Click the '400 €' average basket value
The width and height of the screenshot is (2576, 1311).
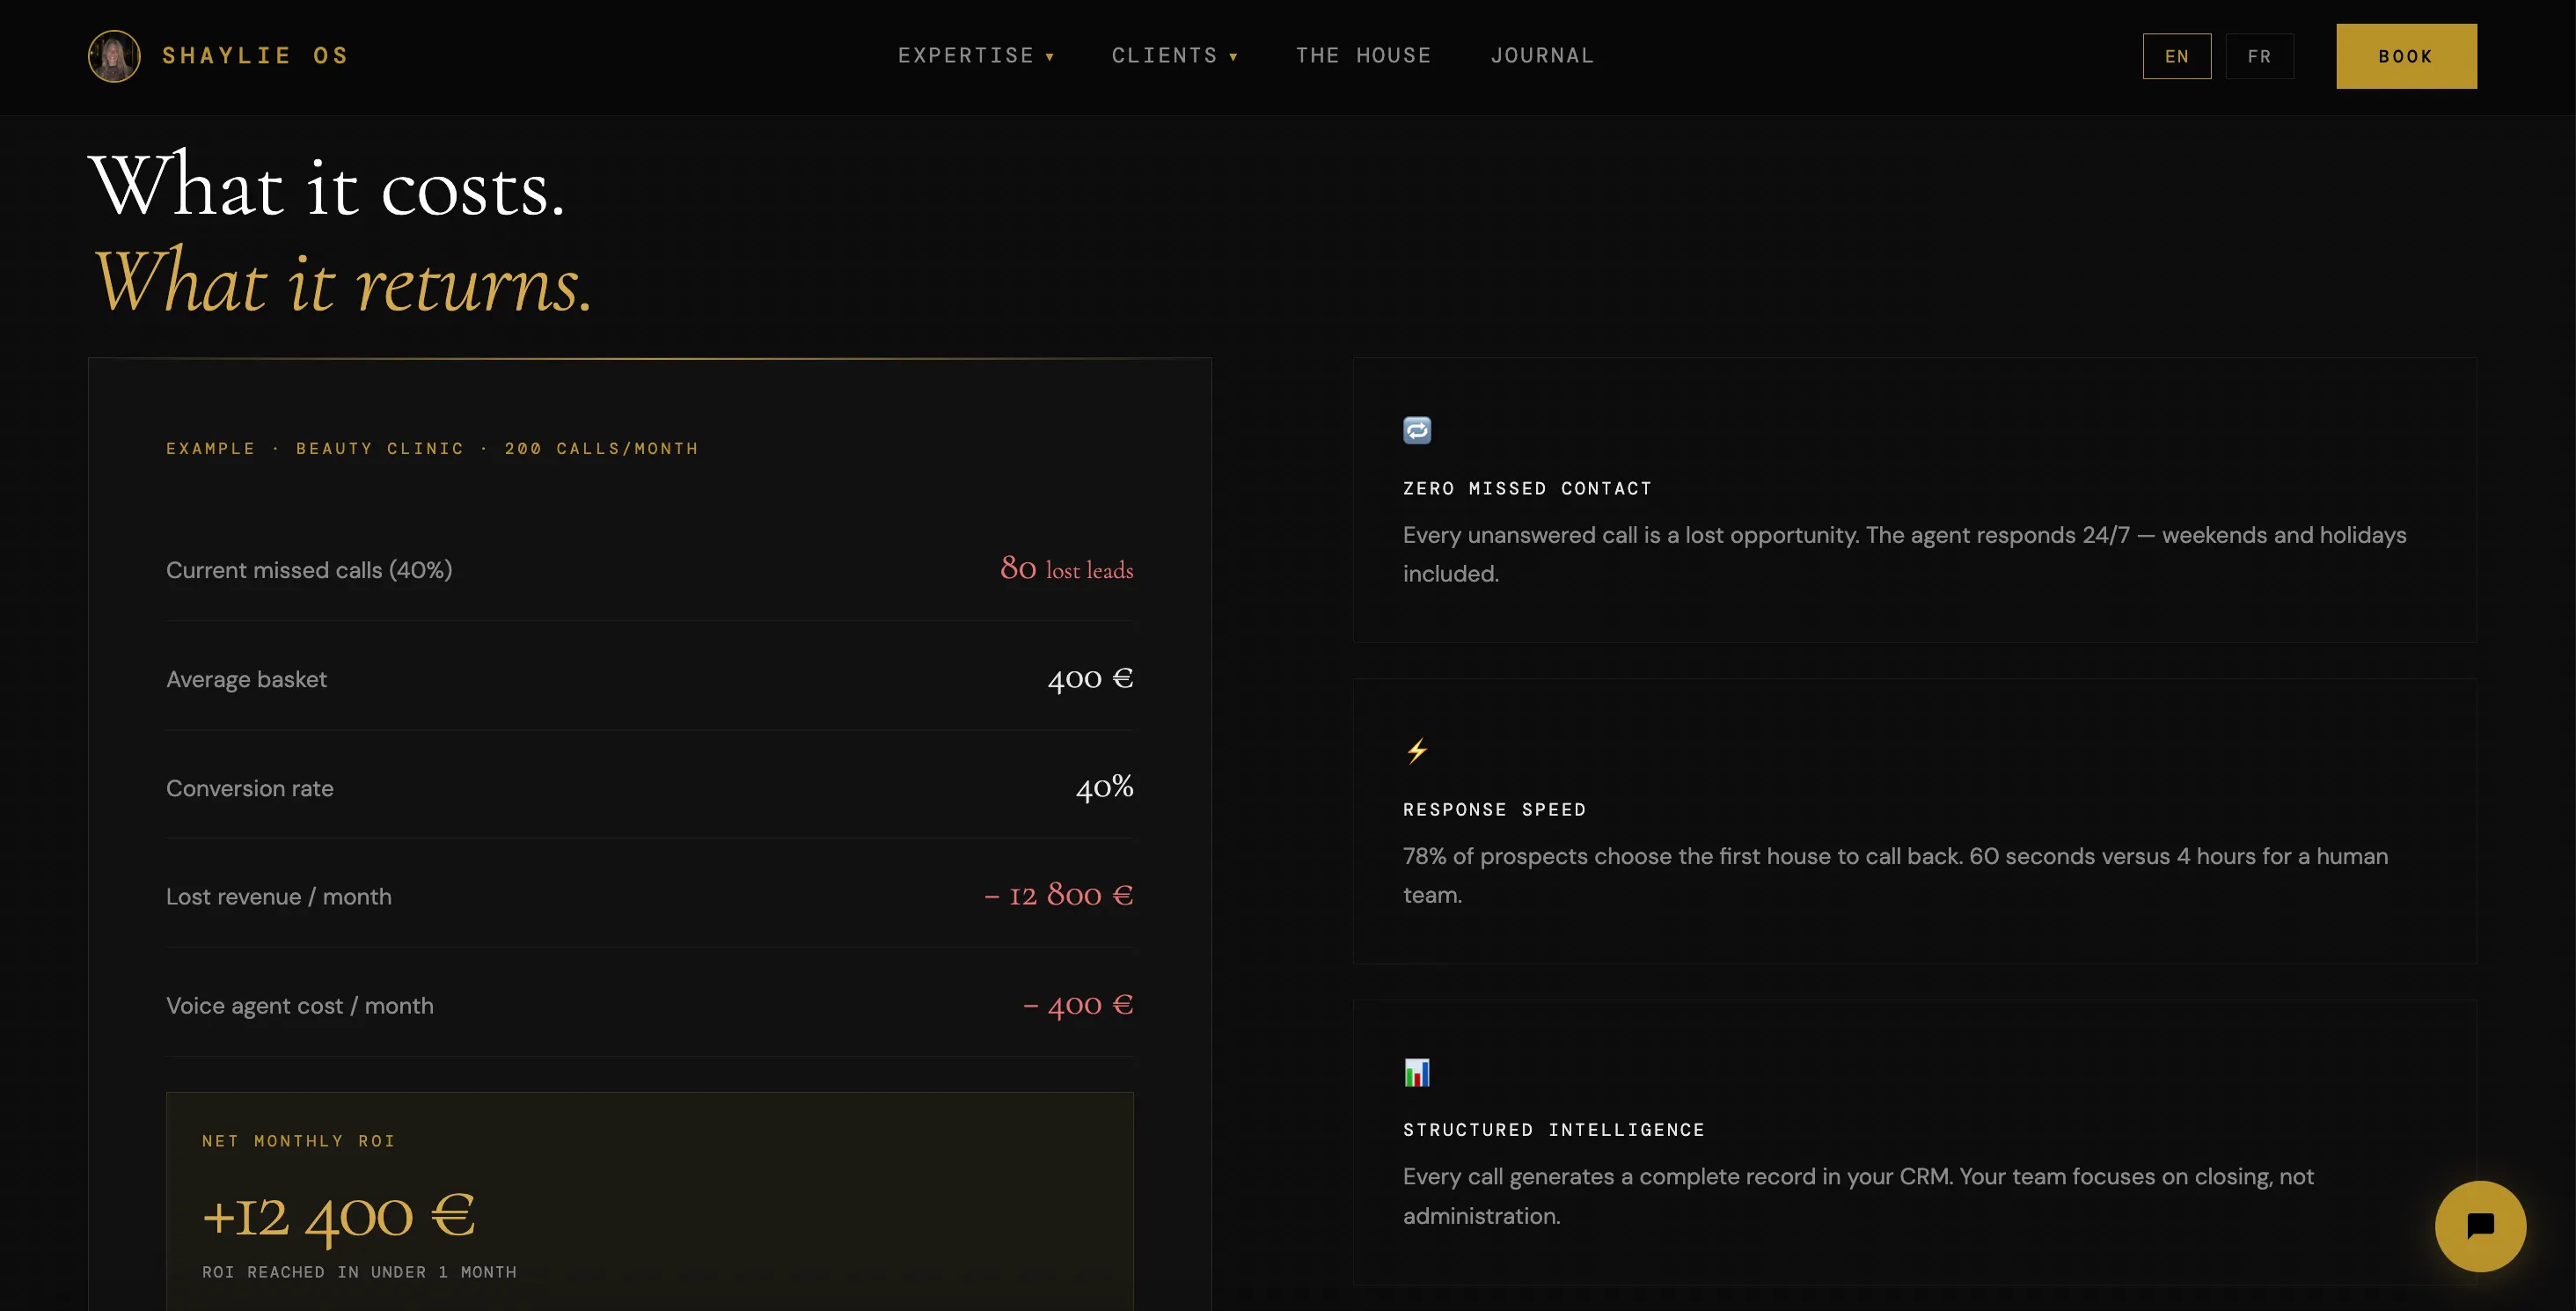click(1090, 678)
